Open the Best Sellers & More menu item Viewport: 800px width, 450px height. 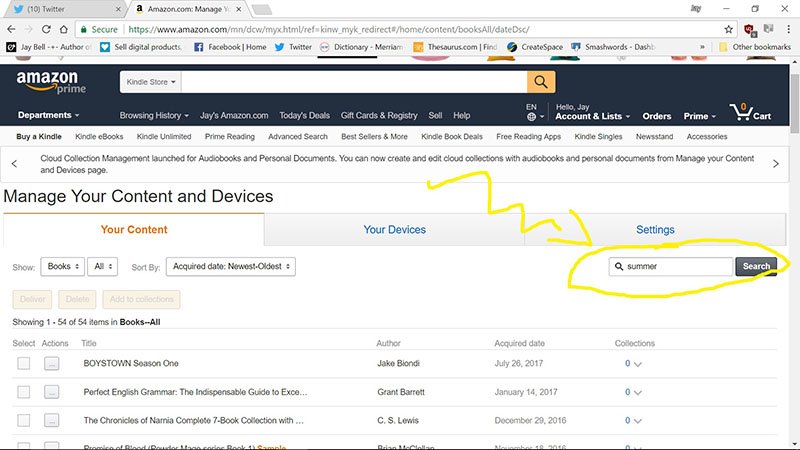(374, 137)
